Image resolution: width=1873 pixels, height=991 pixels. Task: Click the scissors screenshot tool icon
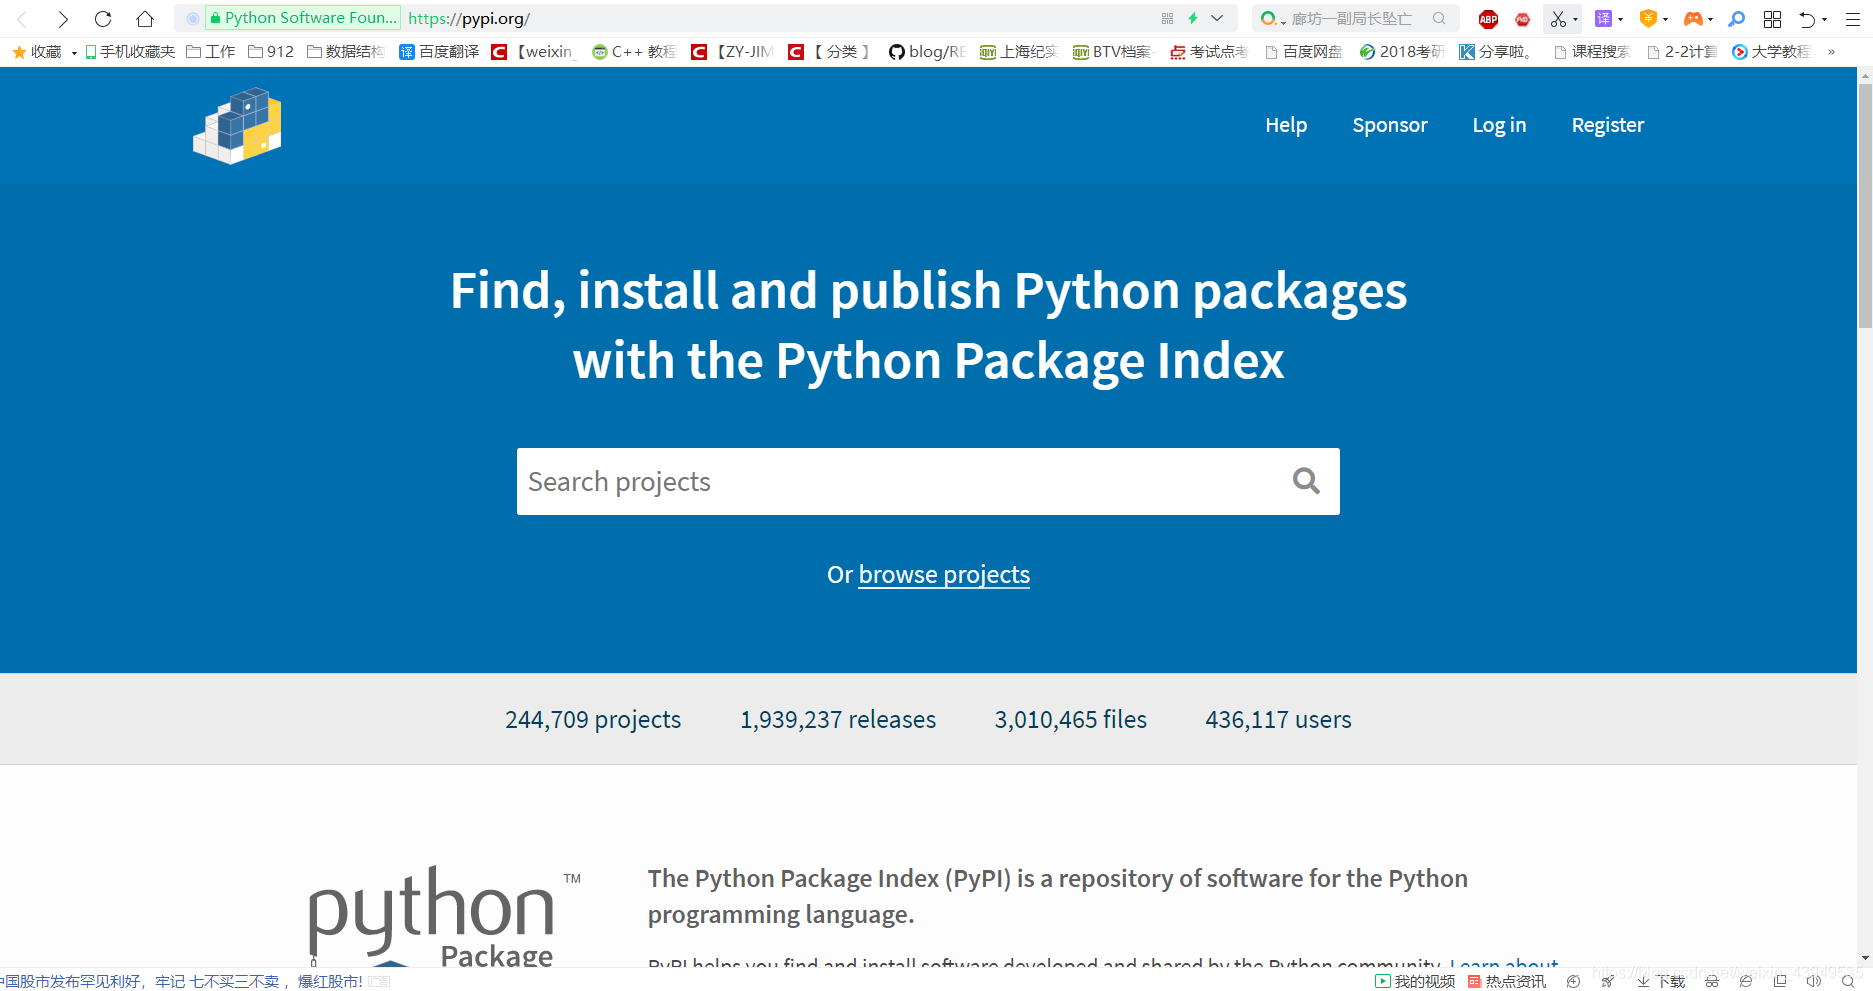click(x=1558, y=19)
